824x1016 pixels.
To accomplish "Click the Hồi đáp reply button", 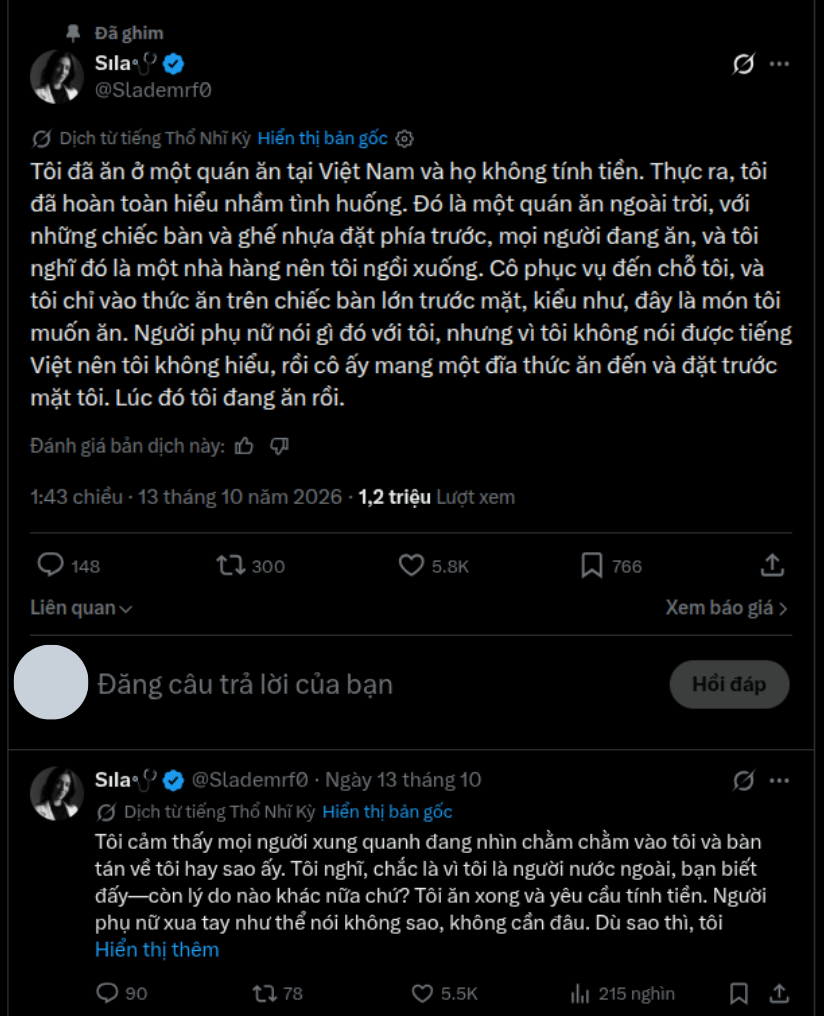I will 729,684.
